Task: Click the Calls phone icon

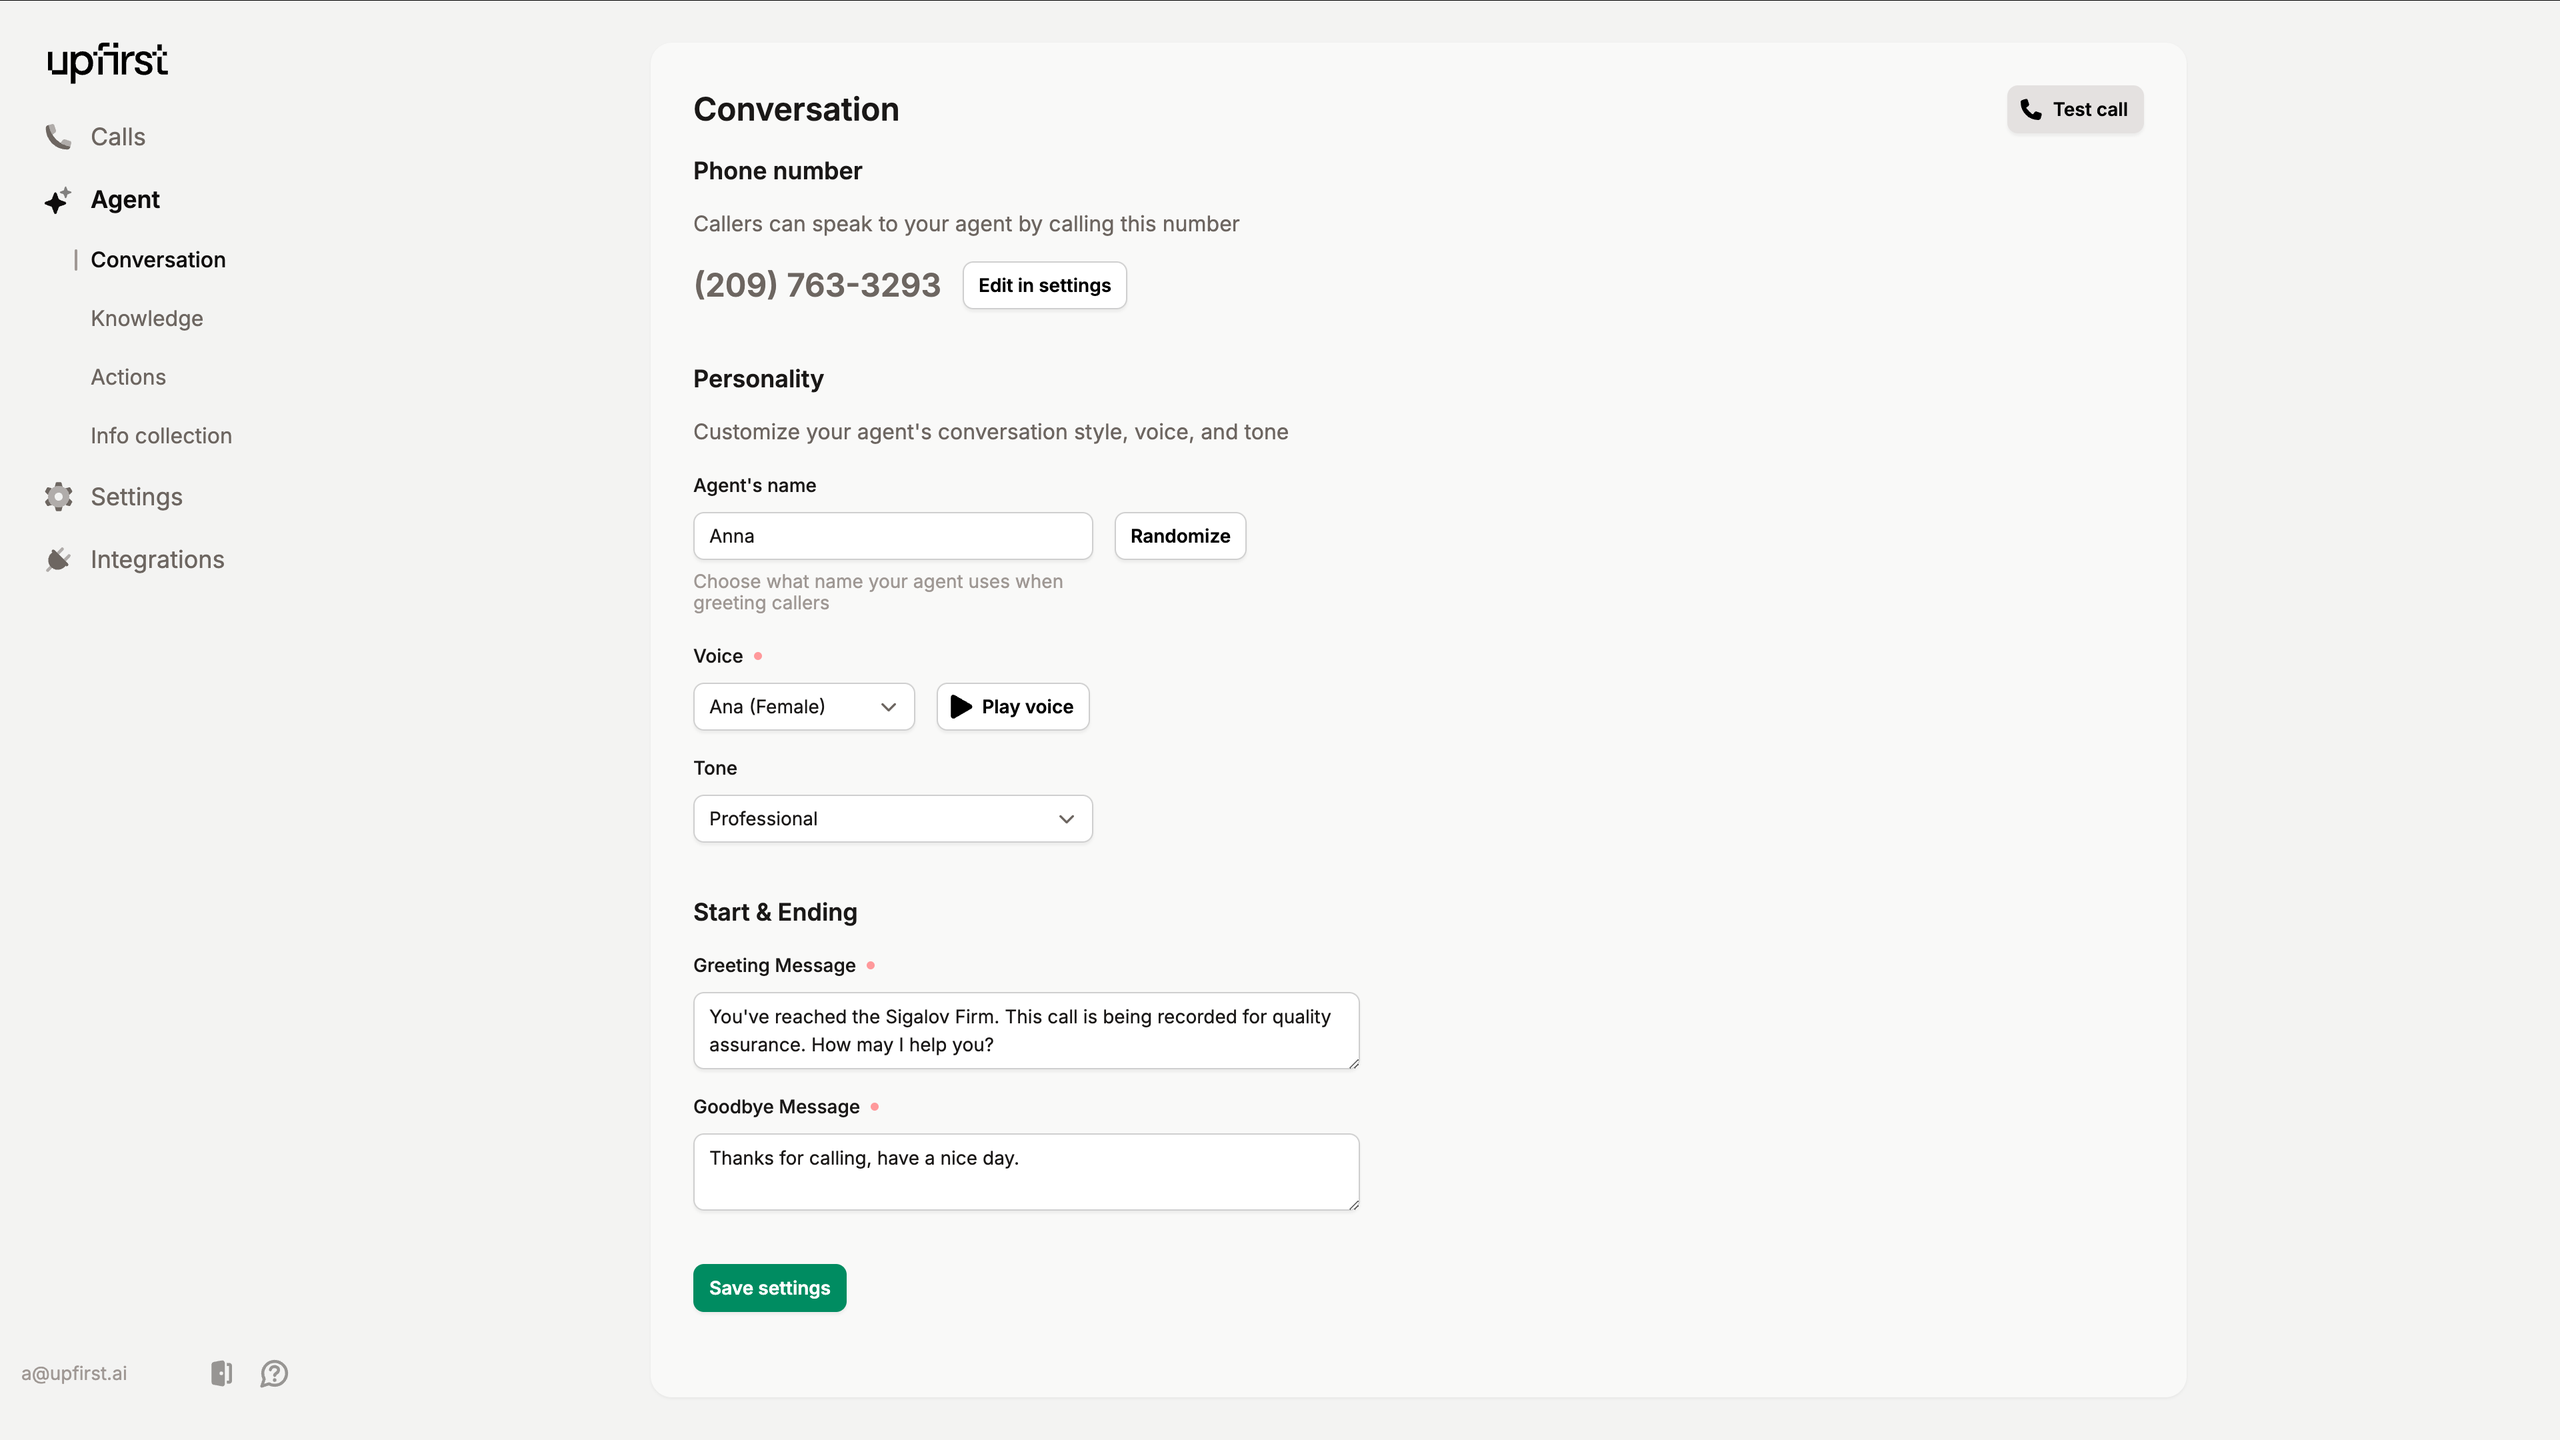Action: pos(58,137)
